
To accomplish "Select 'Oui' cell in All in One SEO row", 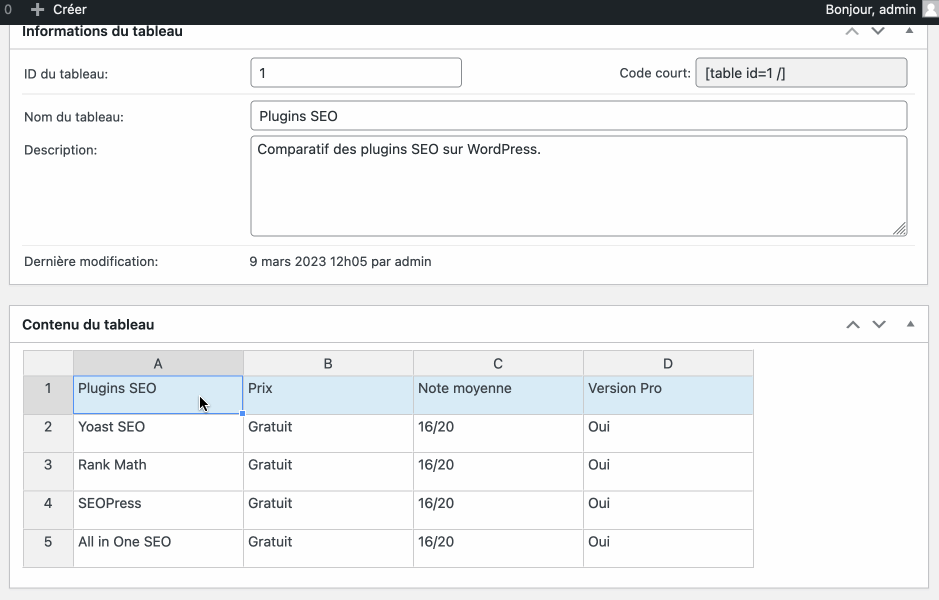I will (668, 548).
